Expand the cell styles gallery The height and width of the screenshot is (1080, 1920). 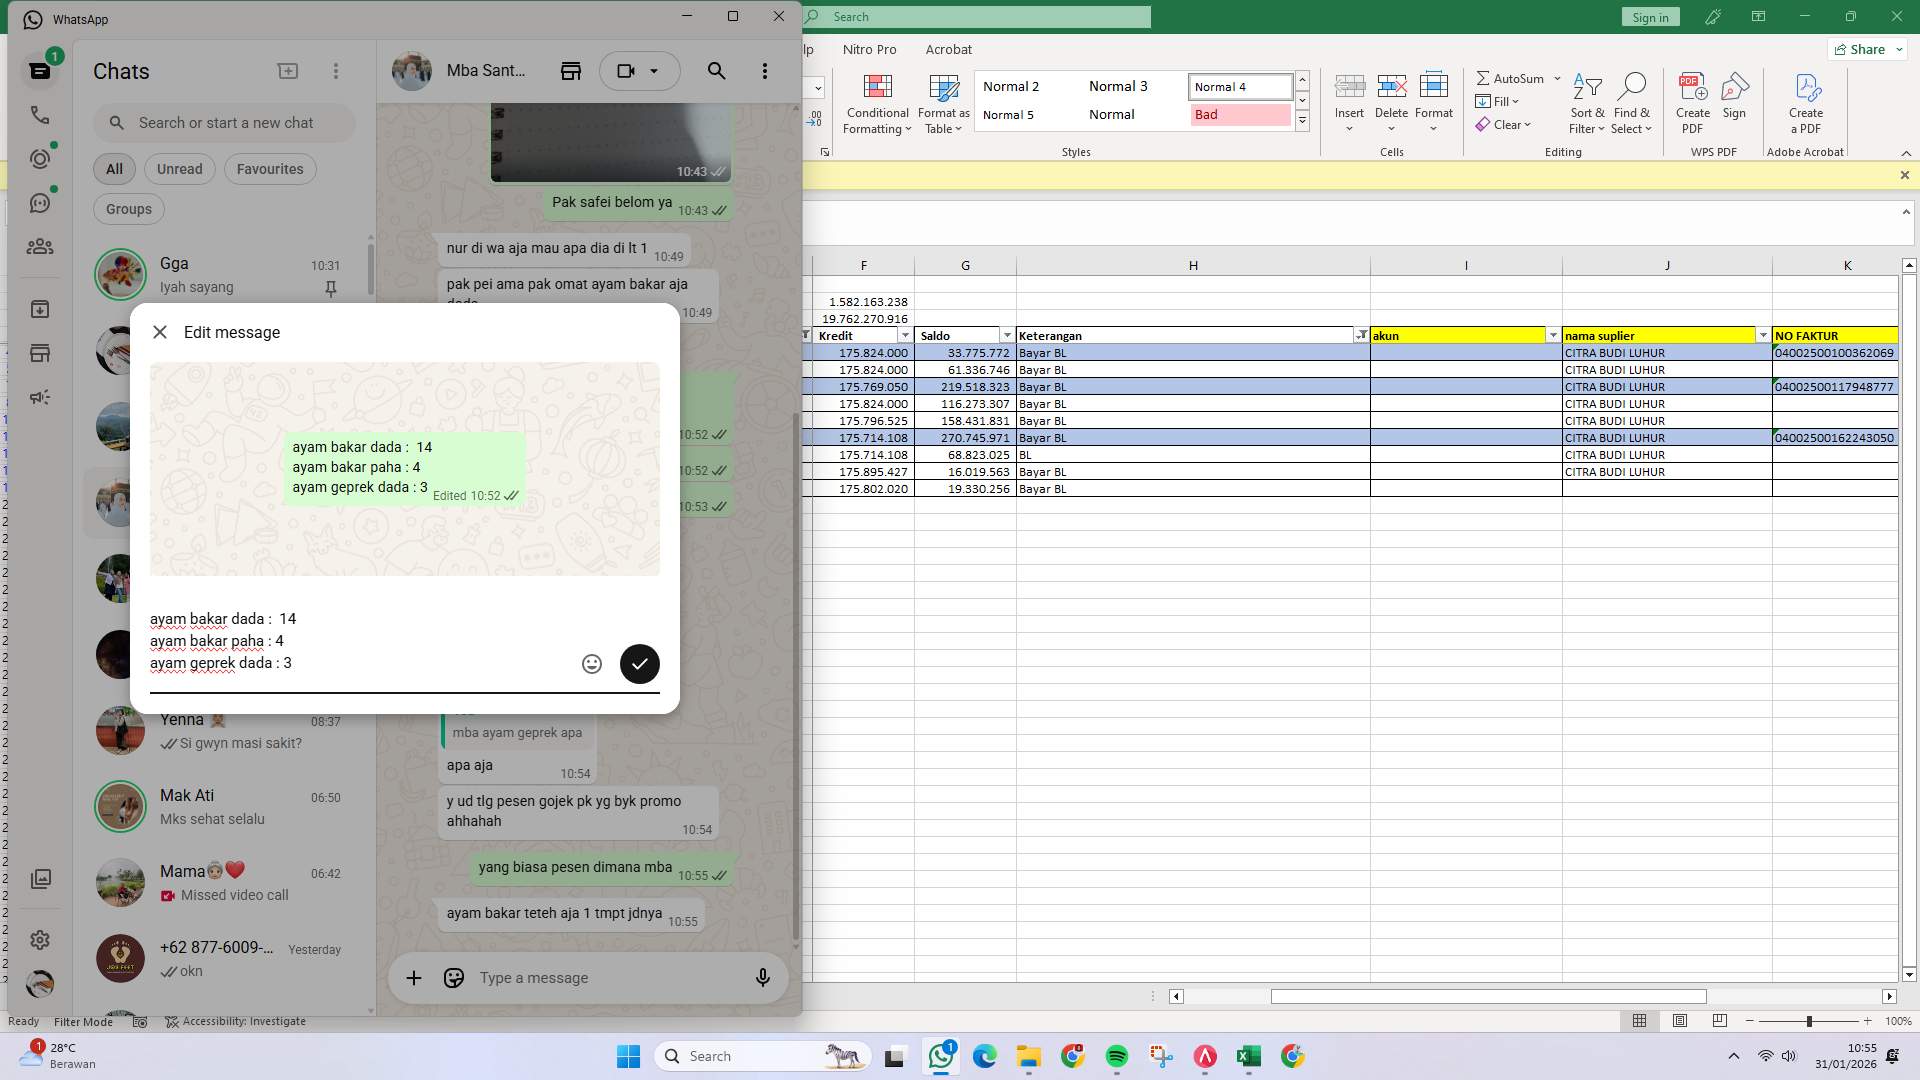pos(1302,120)
